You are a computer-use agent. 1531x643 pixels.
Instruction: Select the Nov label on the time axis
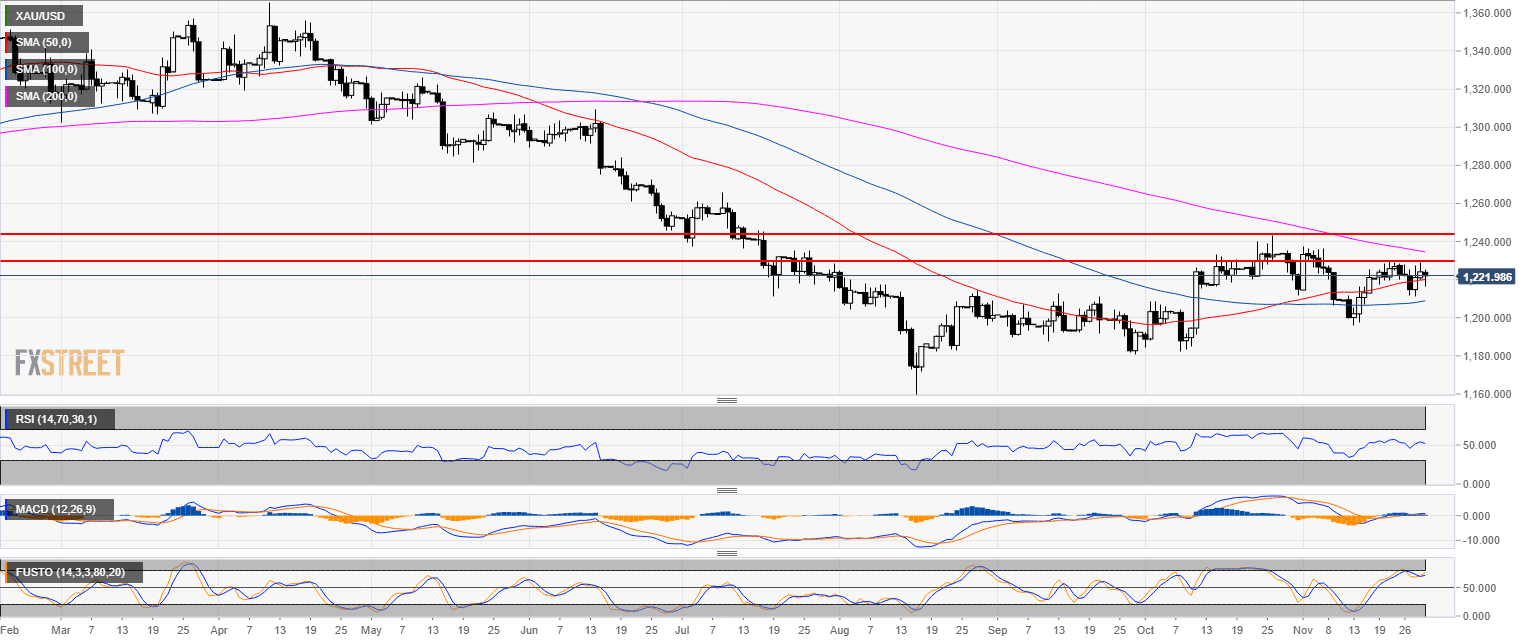[x=1303, y=631]
